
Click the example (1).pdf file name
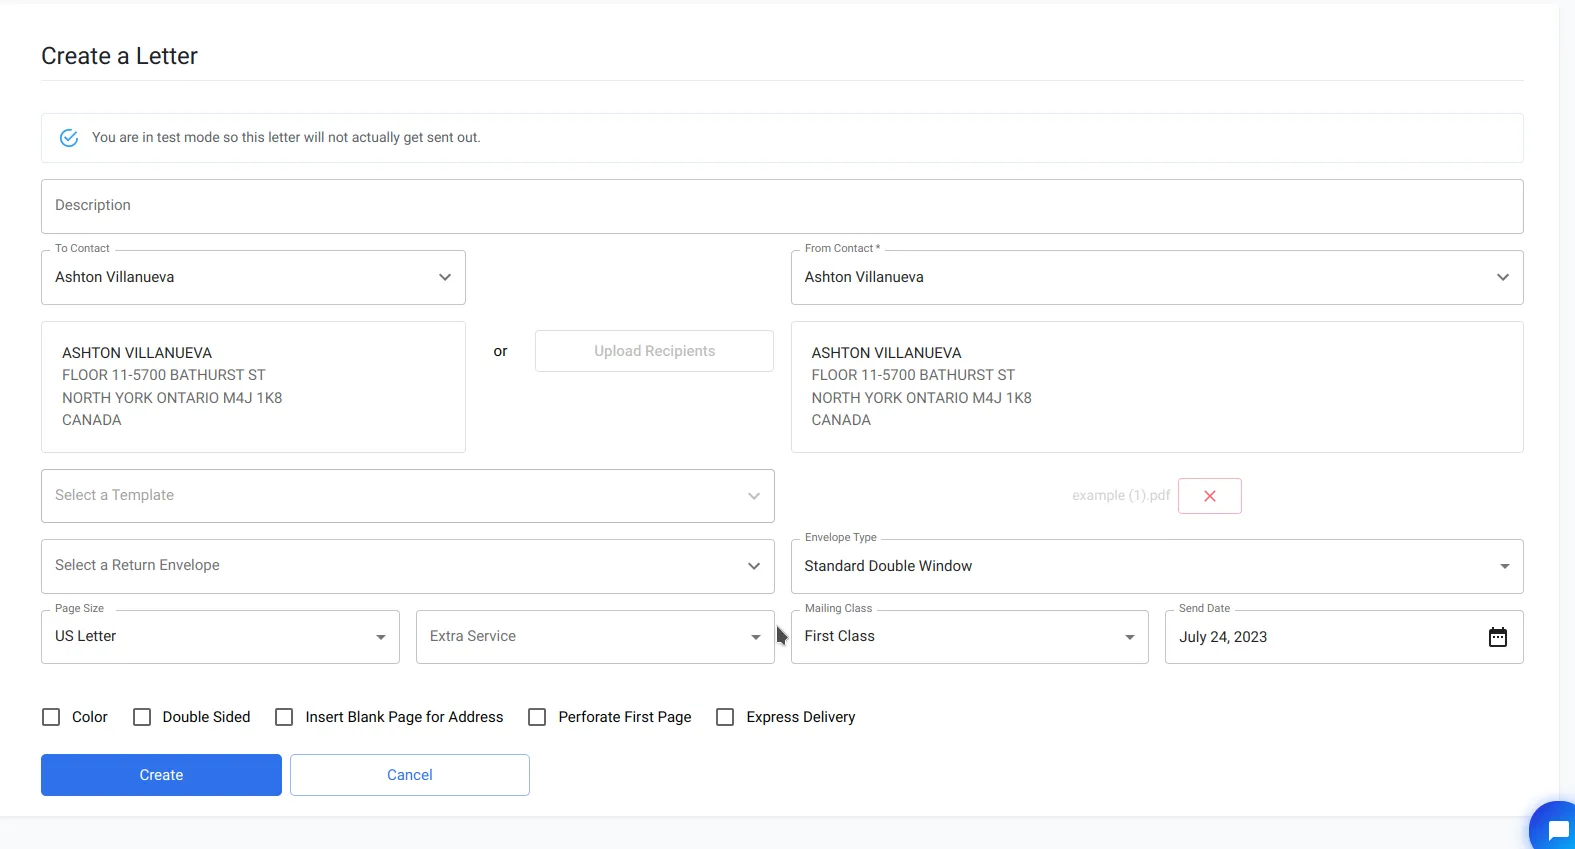pyautogui.click(x=1121, y=496)
